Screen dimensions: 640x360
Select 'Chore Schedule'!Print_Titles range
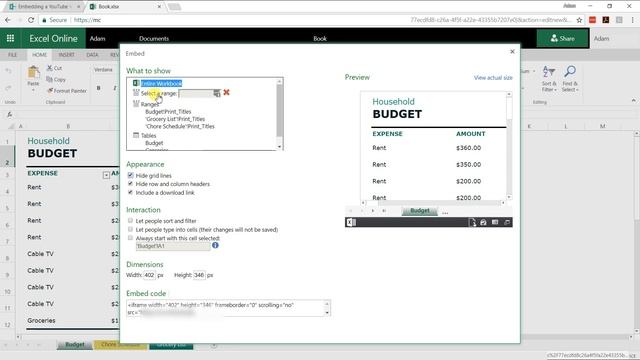click(180, 126)
